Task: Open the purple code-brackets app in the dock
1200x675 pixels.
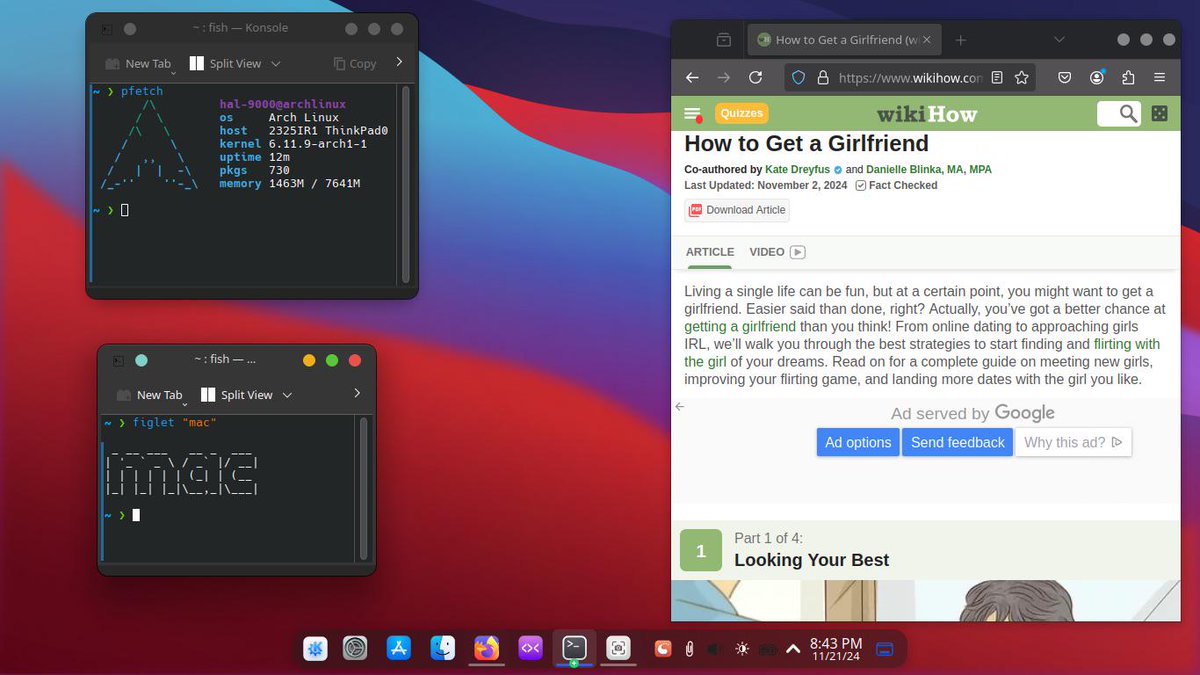Action: pos(530,649)
